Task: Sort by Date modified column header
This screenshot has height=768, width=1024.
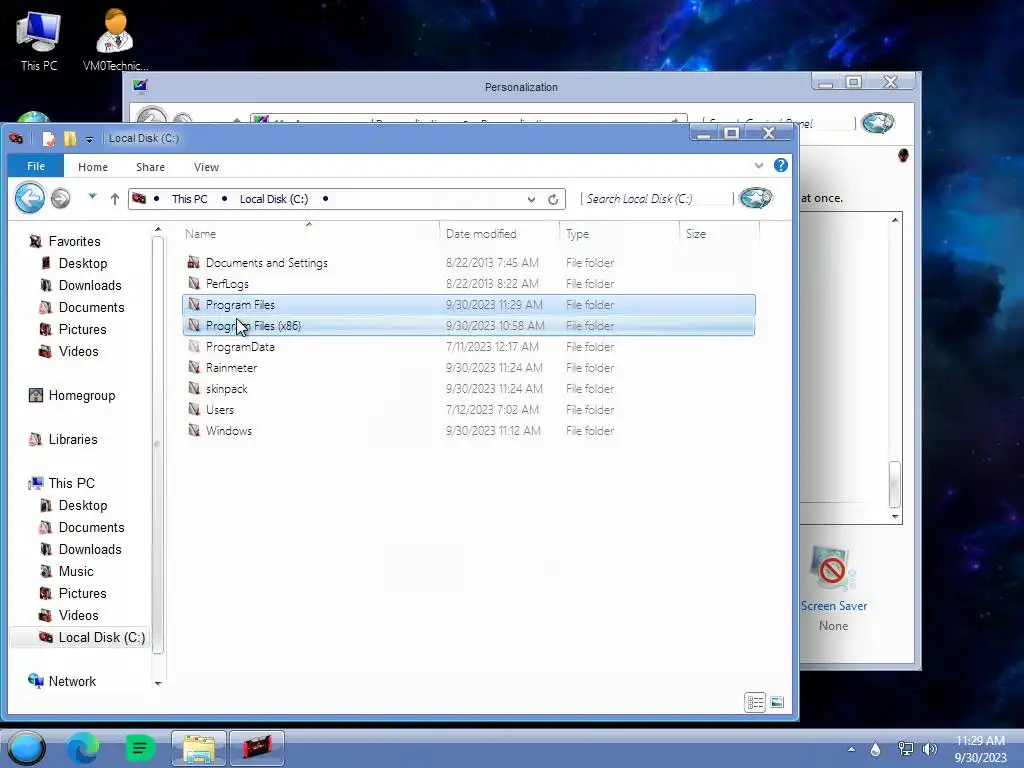Action: [x=500, y=234]
